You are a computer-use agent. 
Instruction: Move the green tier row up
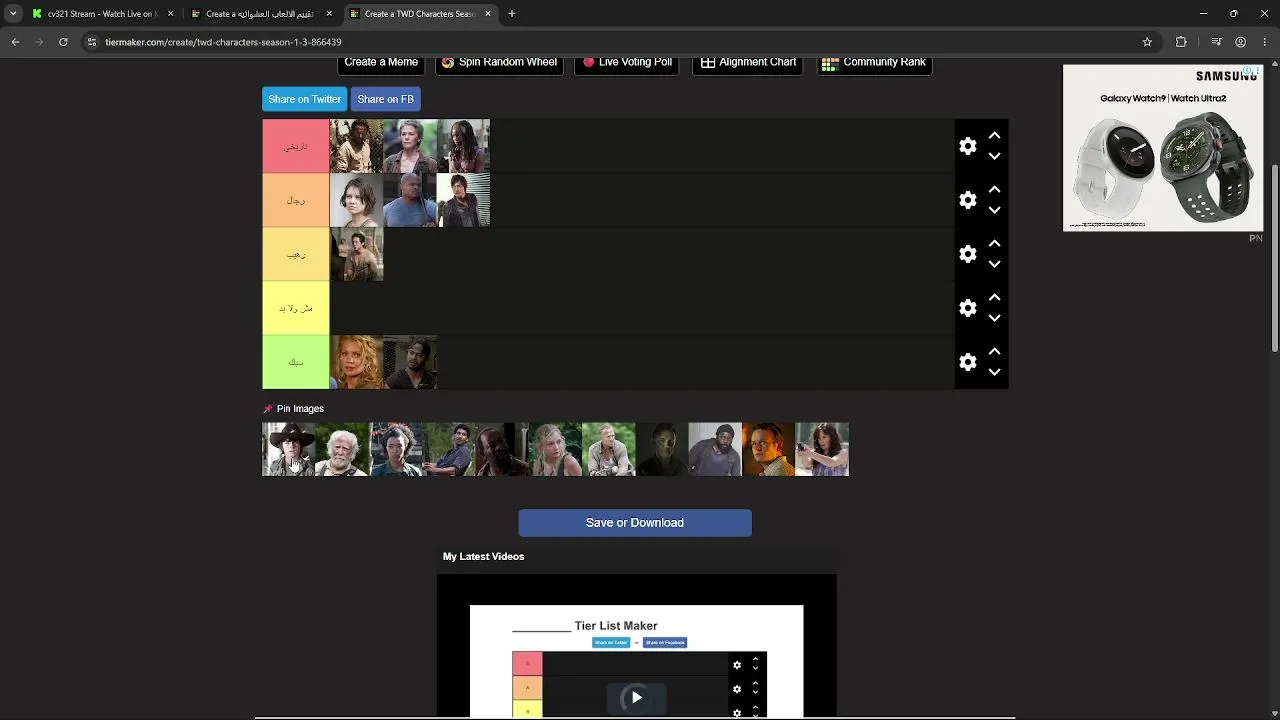coord(994,351)
